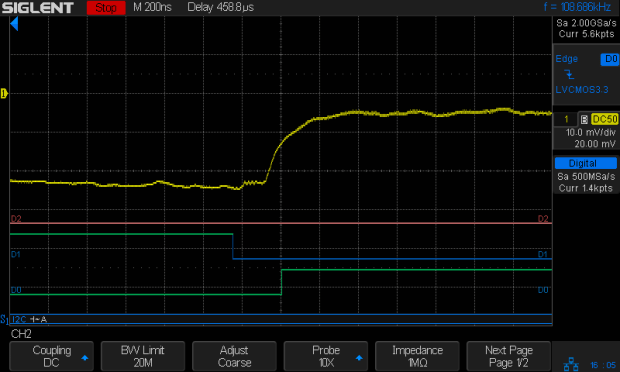The width and height of the screenshot is (620, 372).
Task: Click the falling edge trigger slope icon
Action: pos(569,74)
